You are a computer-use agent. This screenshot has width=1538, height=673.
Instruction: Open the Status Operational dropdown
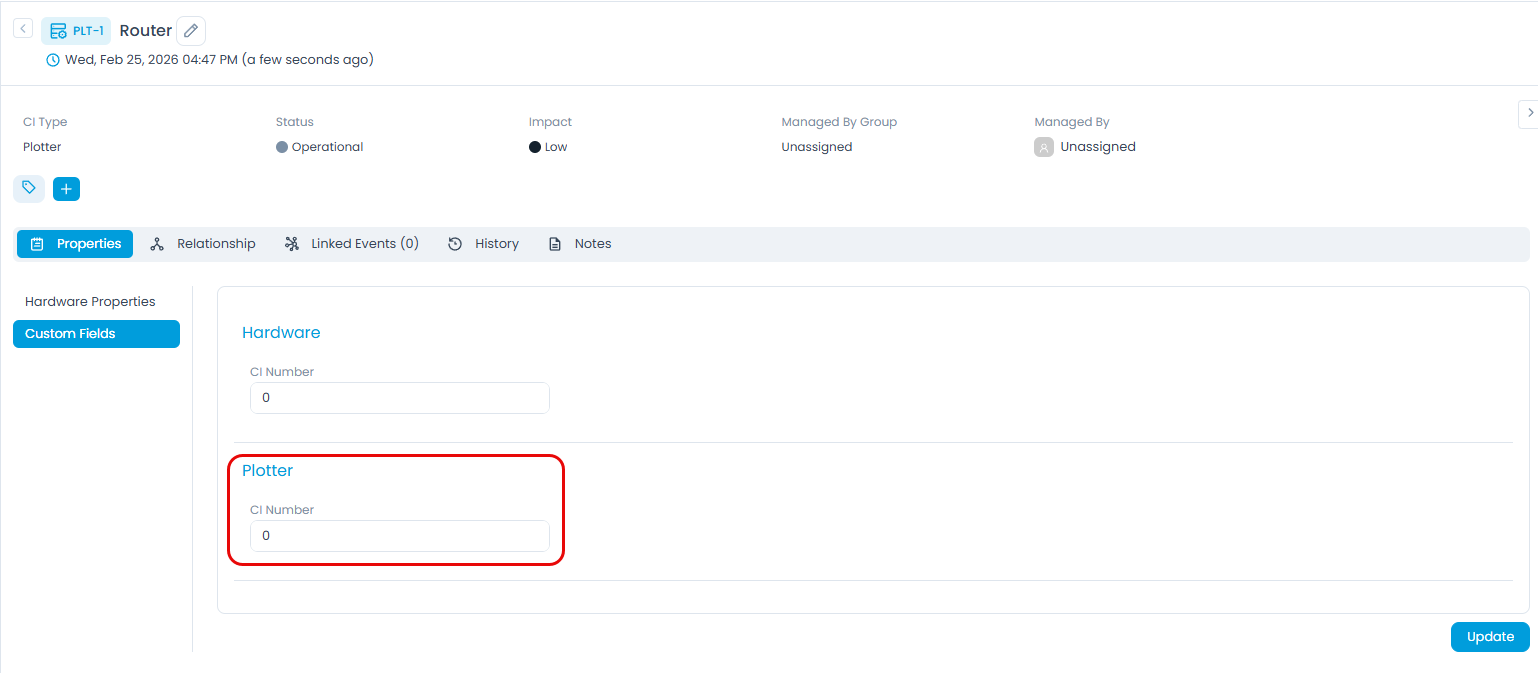[327, 147]
